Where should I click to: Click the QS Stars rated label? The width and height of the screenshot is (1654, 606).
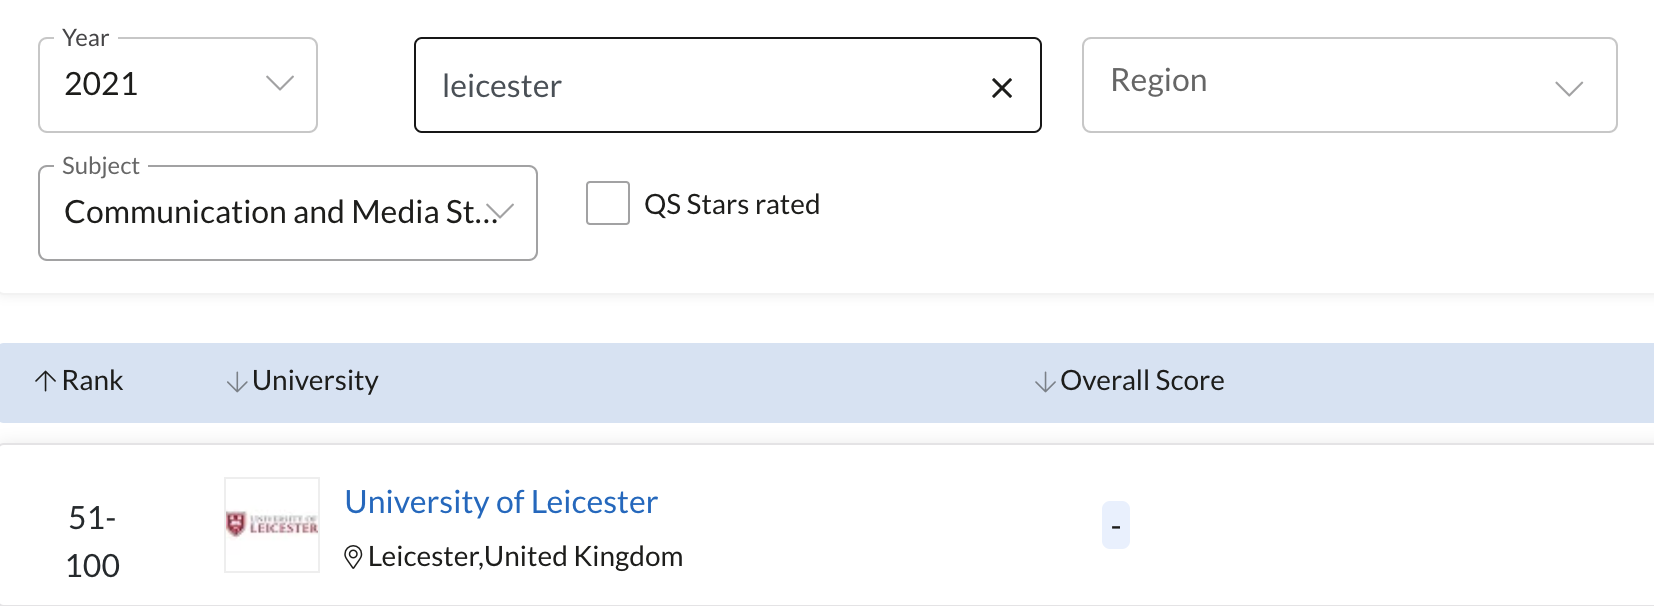coord(732,205)
